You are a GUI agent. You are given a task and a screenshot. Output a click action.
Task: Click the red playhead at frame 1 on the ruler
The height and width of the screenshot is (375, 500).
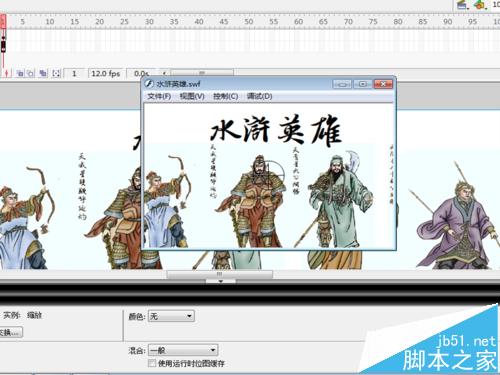point(3,22)
